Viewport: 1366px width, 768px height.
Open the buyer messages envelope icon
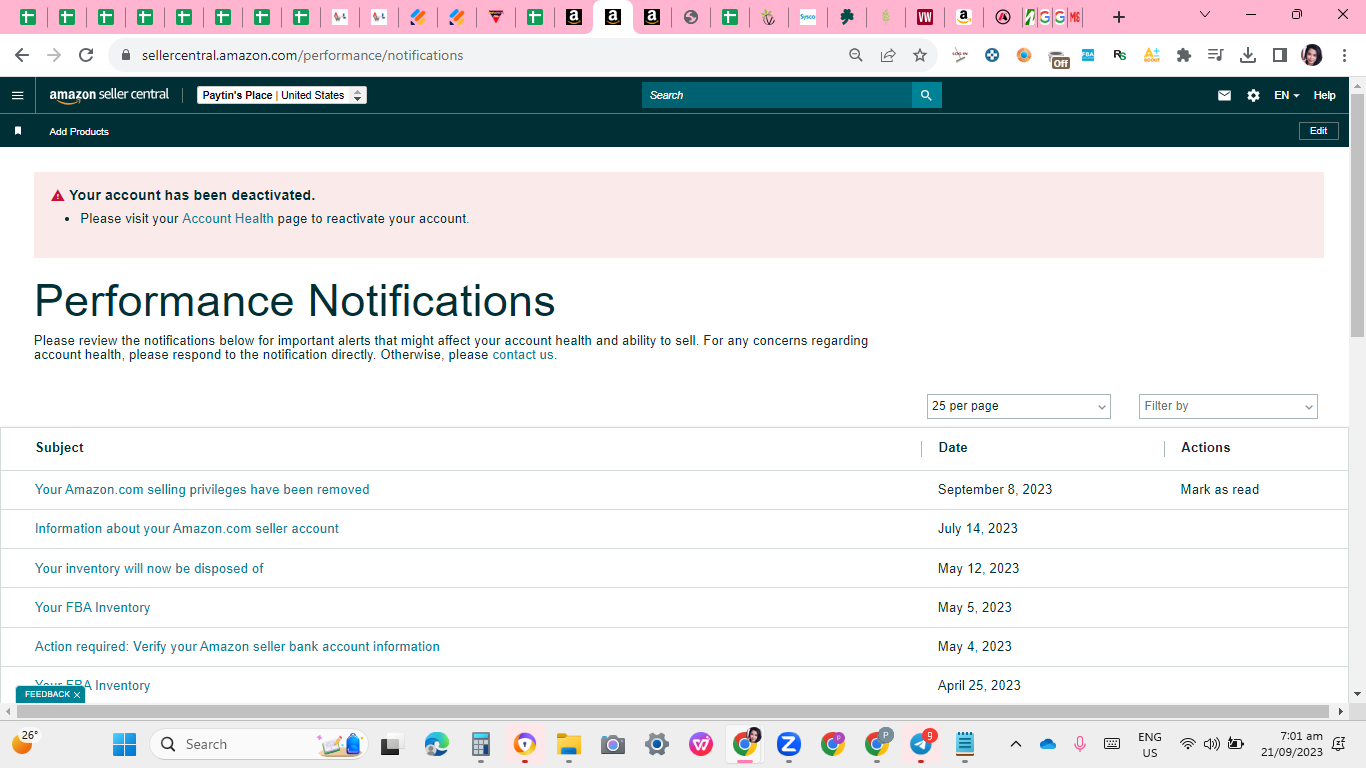coord(1224,95)
